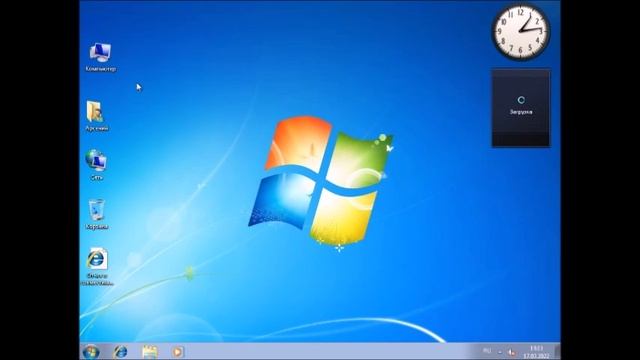640x360 pixels.
Task: Select the user folder icon with person
Action: pyautogui.click(x=96, y=116)
